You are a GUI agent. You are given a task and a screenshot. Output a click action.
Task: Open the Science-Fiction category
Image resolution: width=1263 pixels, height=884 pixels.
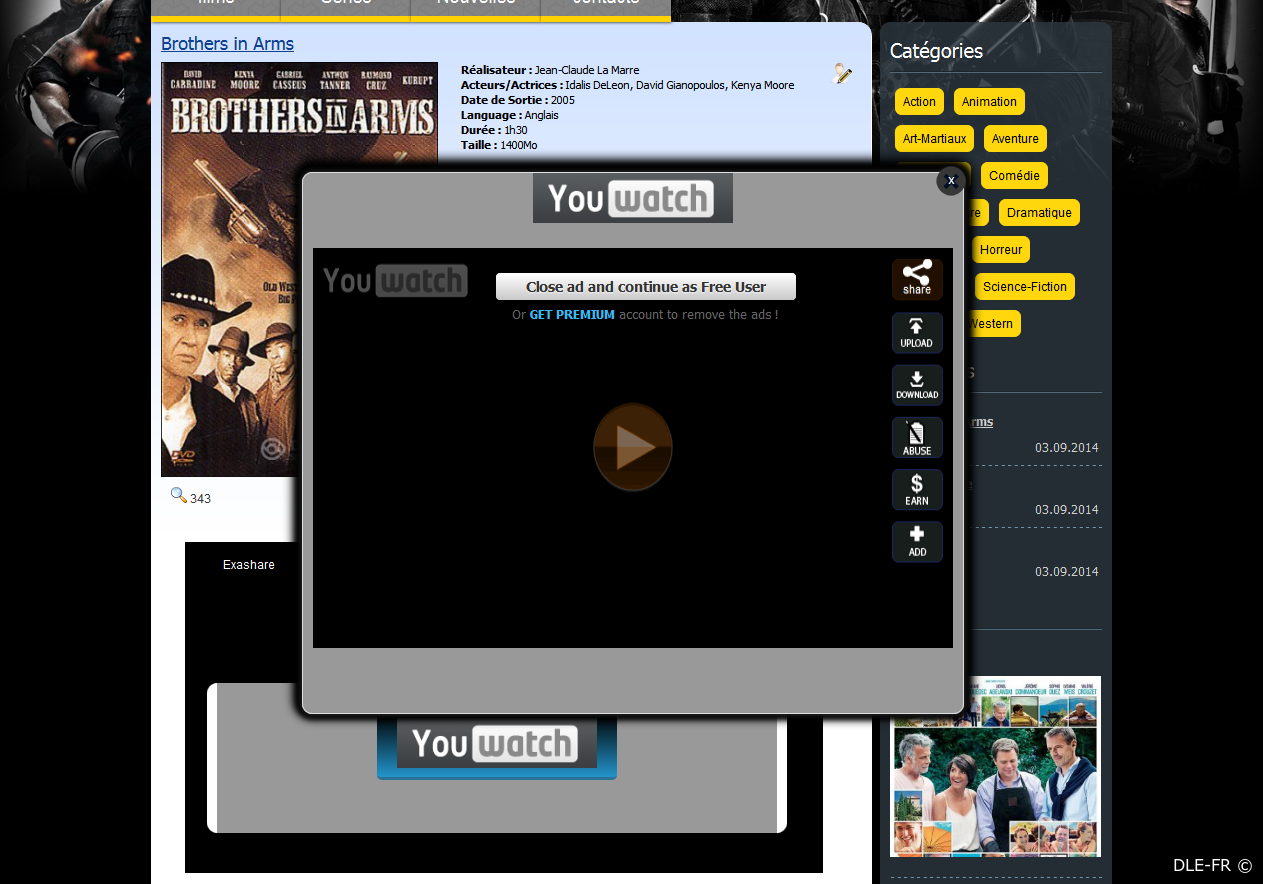[1025, 287]
